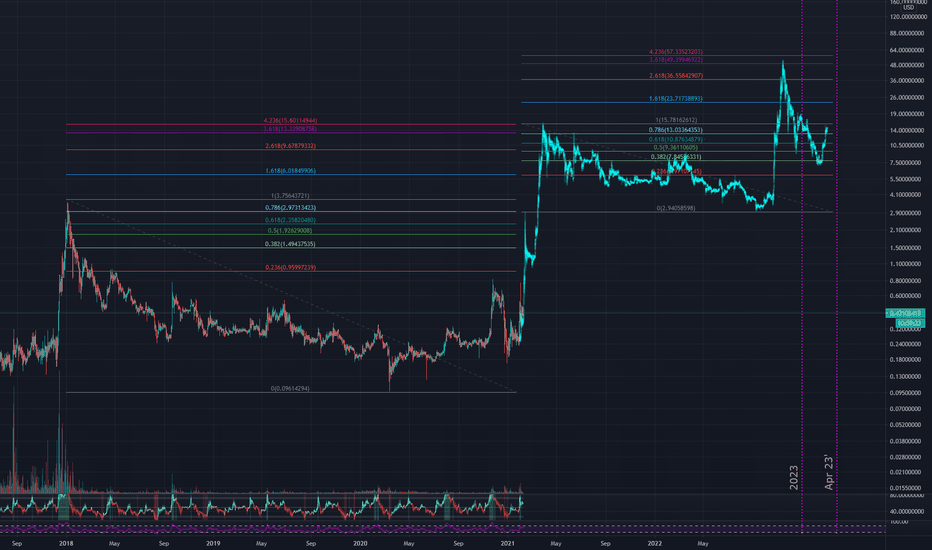Select the 36.00000000 price scale value
Screen dimensions: 932x550
click(909, 81)
